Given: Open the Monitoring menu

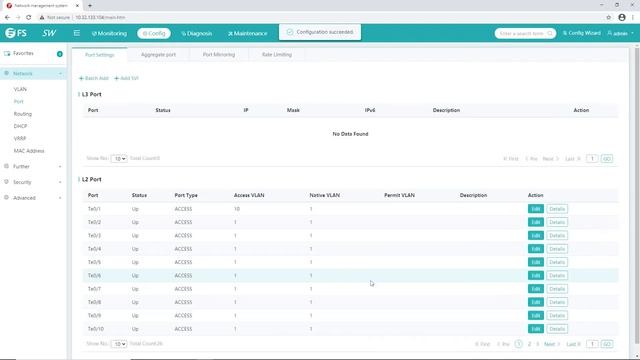Looking at the screenshot, I should click(109, 33).
